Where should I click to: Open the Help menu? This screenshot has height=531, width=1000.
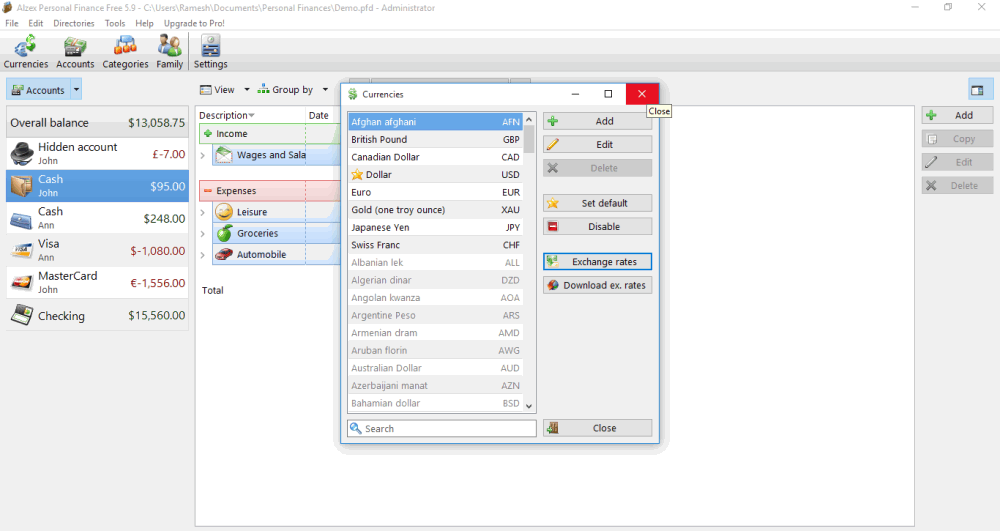(144, 23)
